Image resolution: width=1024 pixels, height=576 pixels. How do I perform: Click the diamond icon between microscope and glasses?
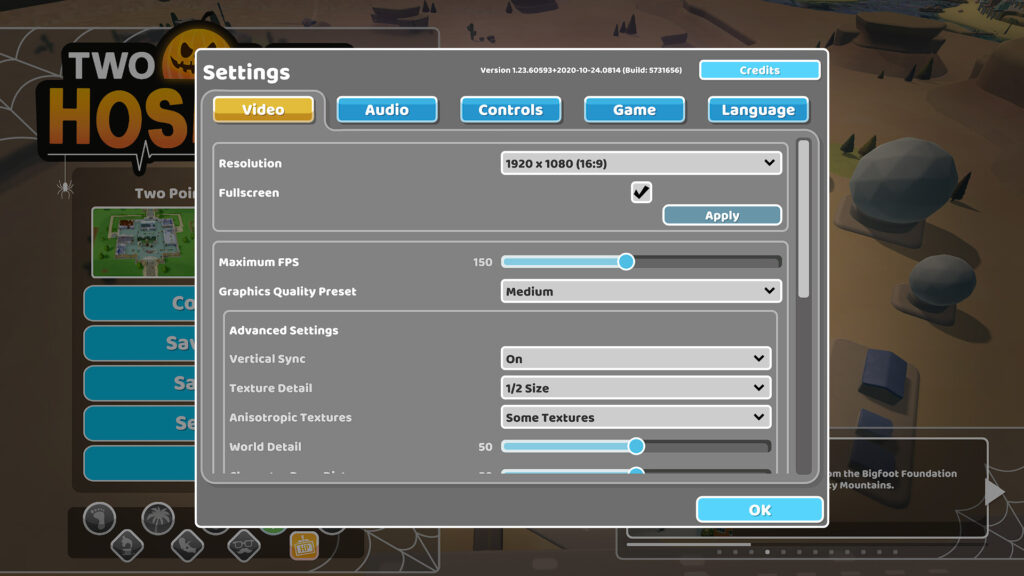tap(187, 545)
